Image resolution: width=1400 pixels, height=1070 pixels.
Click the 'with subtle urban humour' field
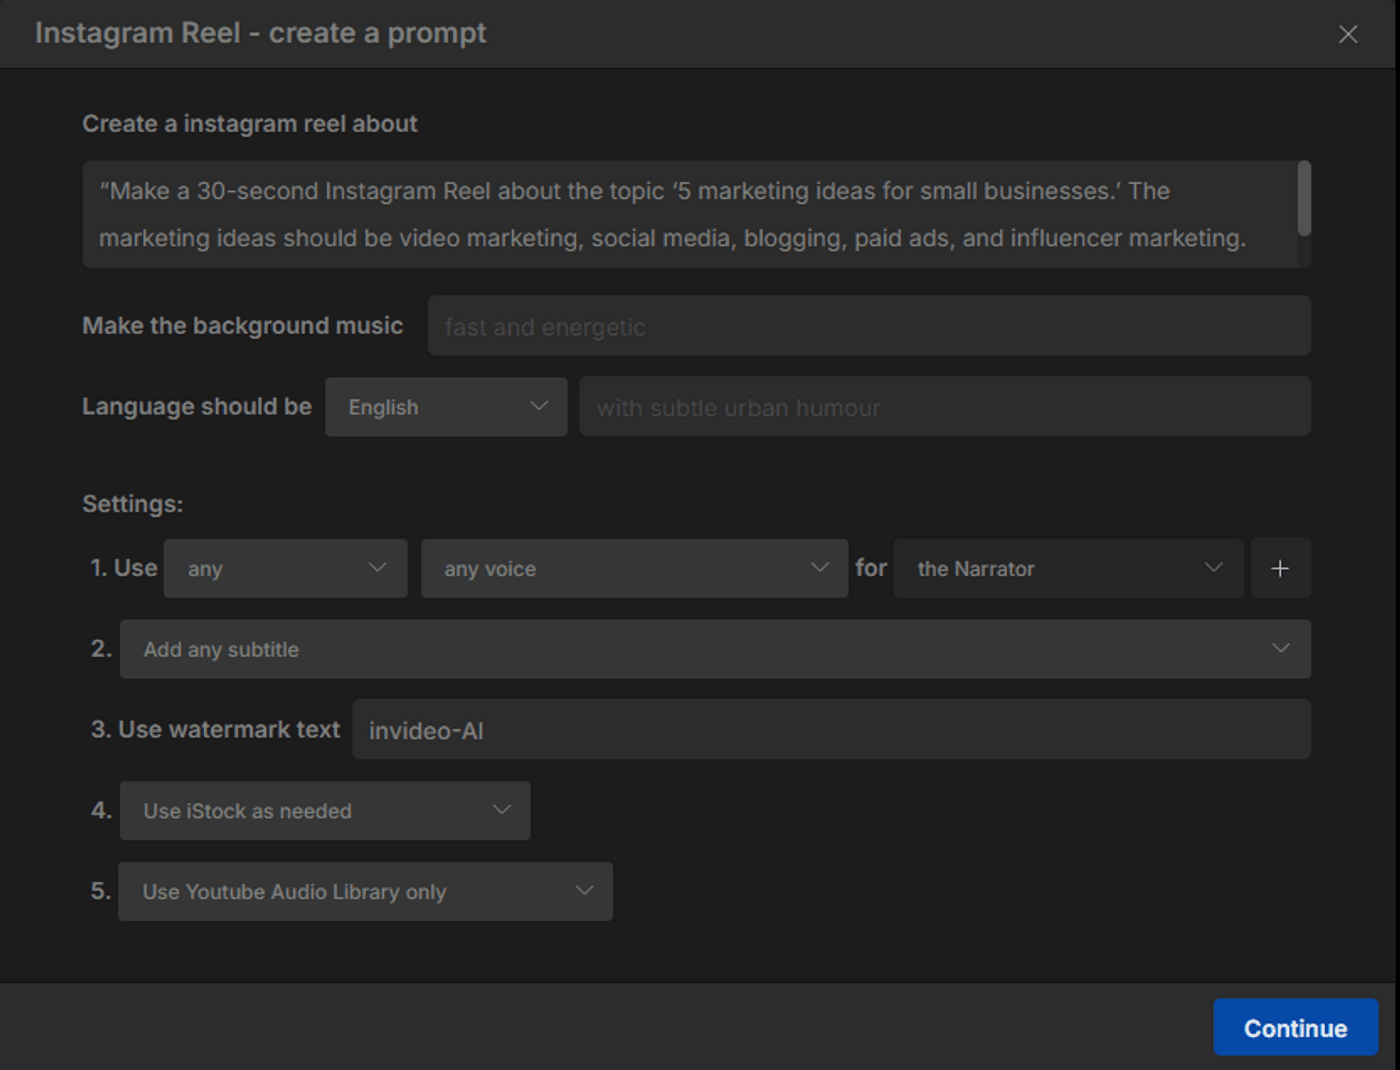coord(944,407)
